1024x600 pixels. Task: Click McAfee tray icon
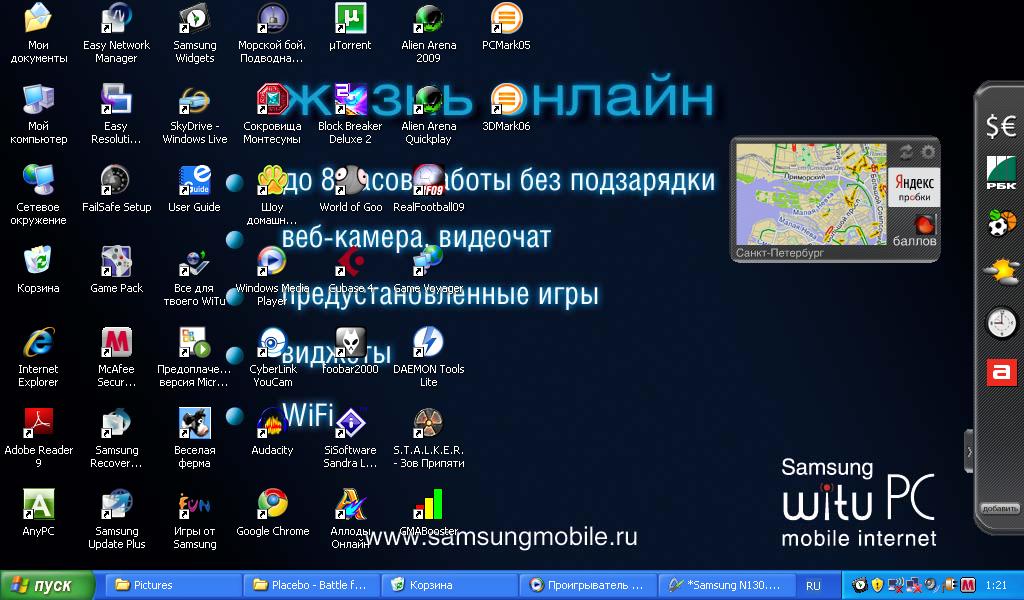(968, 585)
